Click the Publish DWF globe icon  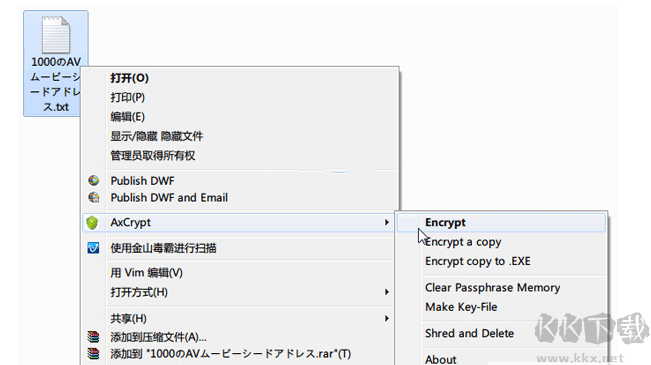pos(93,181)
